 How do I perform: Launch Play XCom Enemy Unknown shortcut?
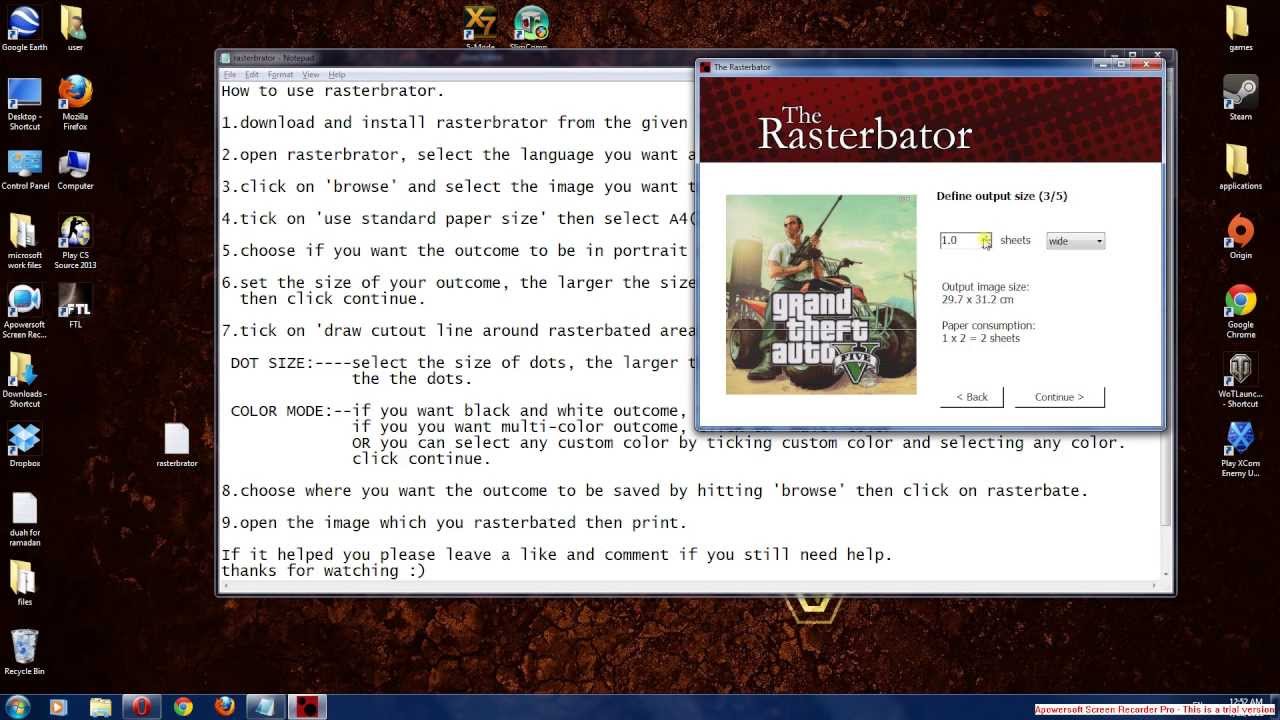click(x=1240, y=449)
